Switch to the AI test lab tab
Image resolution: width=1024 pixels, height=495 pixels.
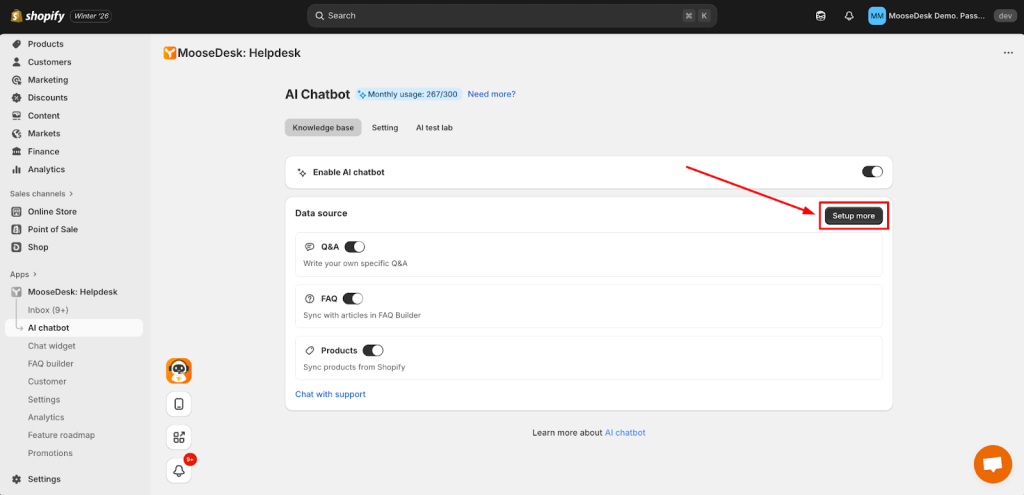[434, 128]
